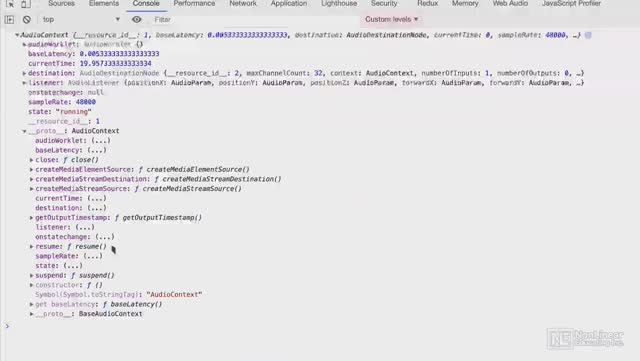The width and height of the screenshot is (640, 361).
Task: Invoke the listener (...) getter in proto
Action: click(x=85, y=227)
